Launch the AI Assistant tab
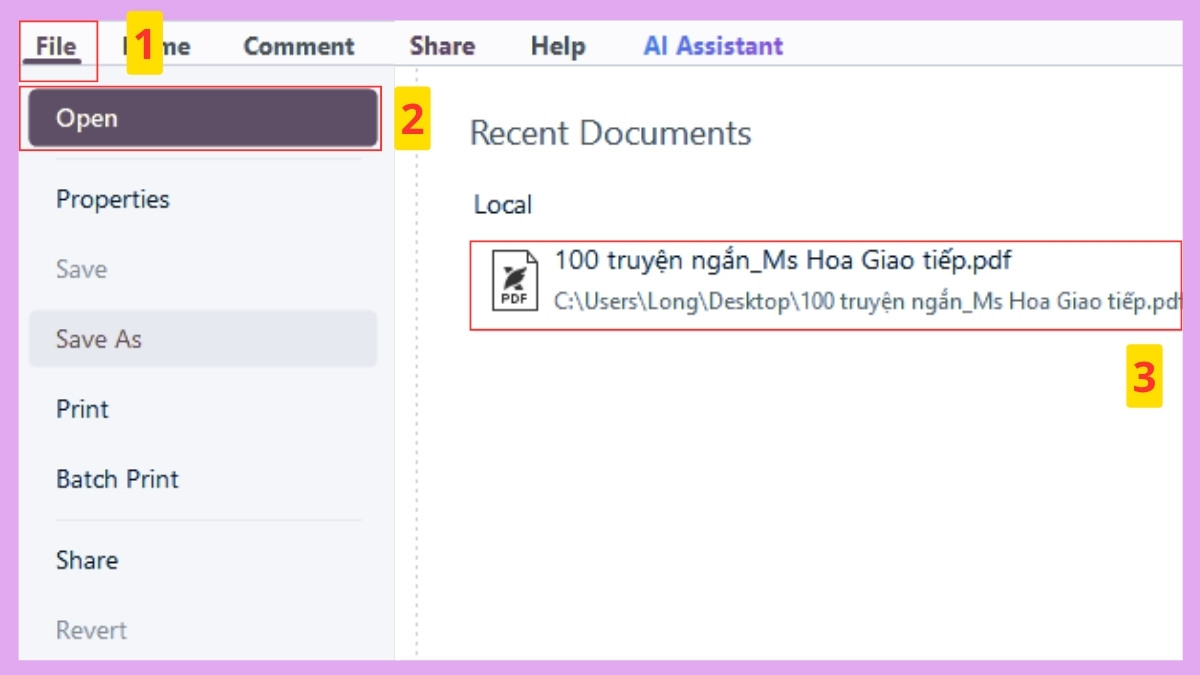 (x=713, y=46)
